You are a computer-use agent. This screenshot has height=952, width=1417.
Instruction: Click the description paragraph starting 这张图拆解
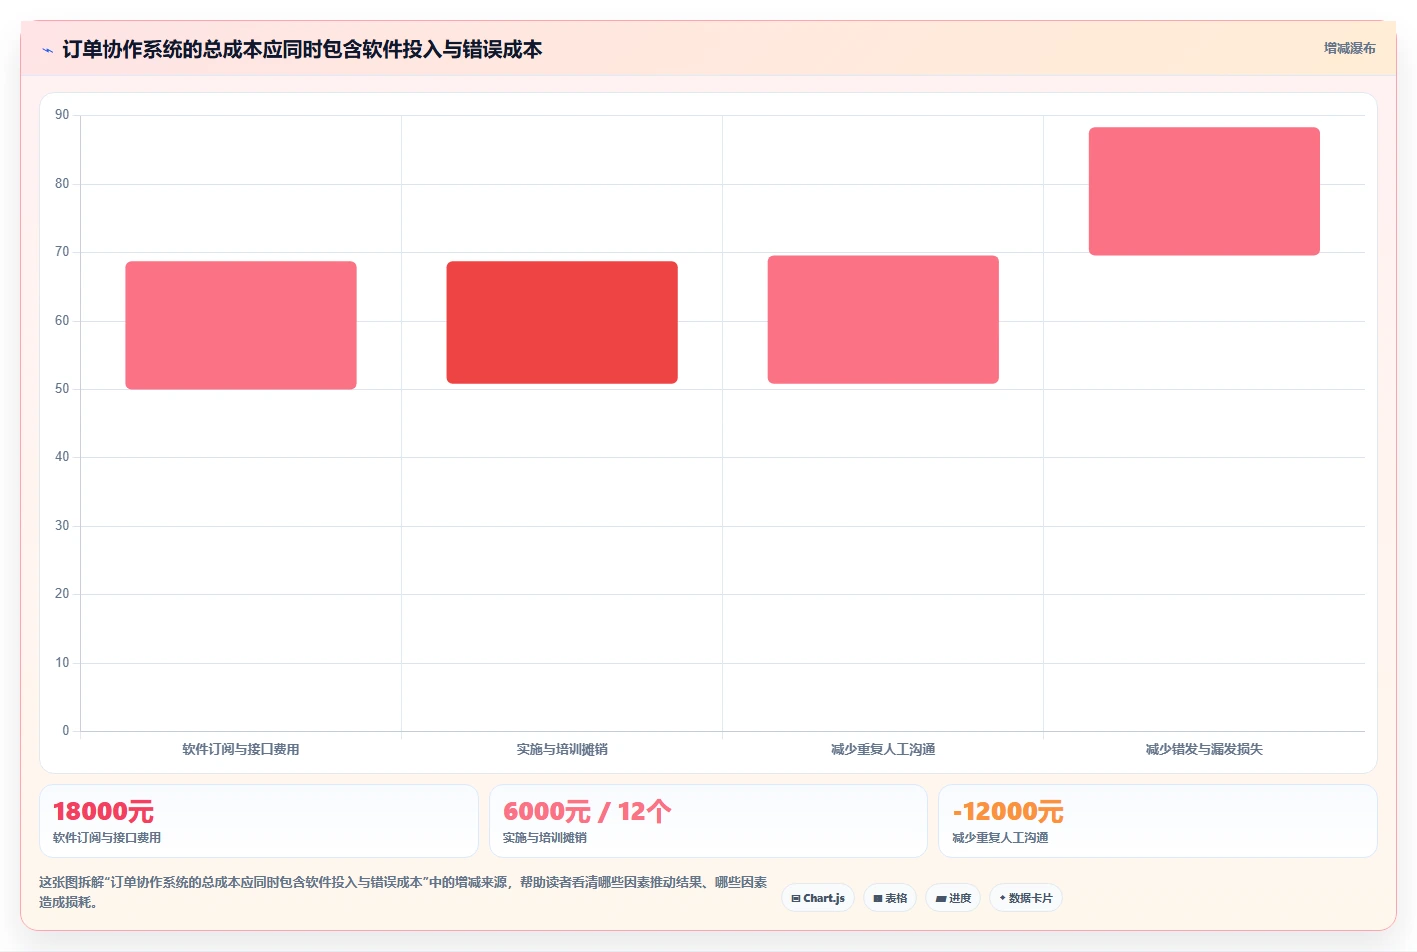tap(403, 892)
